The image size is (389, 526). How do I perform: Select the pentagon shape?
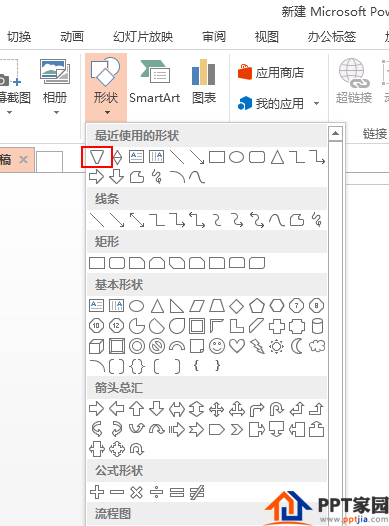click(x=257, y=306)
